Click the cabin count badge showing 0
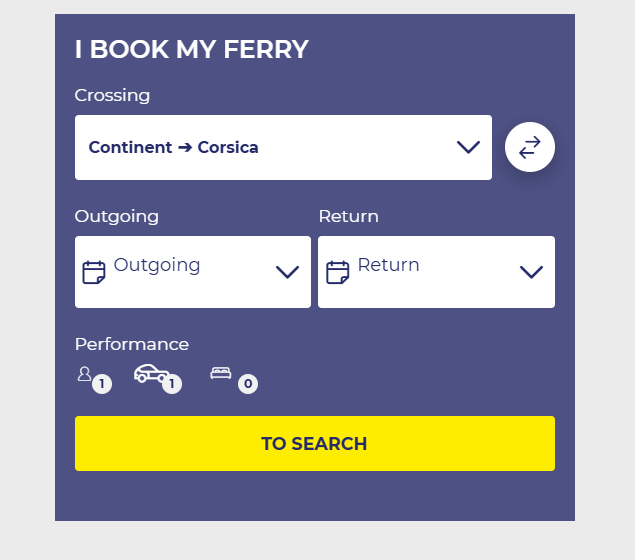This screenshot has height=560, width=635. [x=248, y=383]
